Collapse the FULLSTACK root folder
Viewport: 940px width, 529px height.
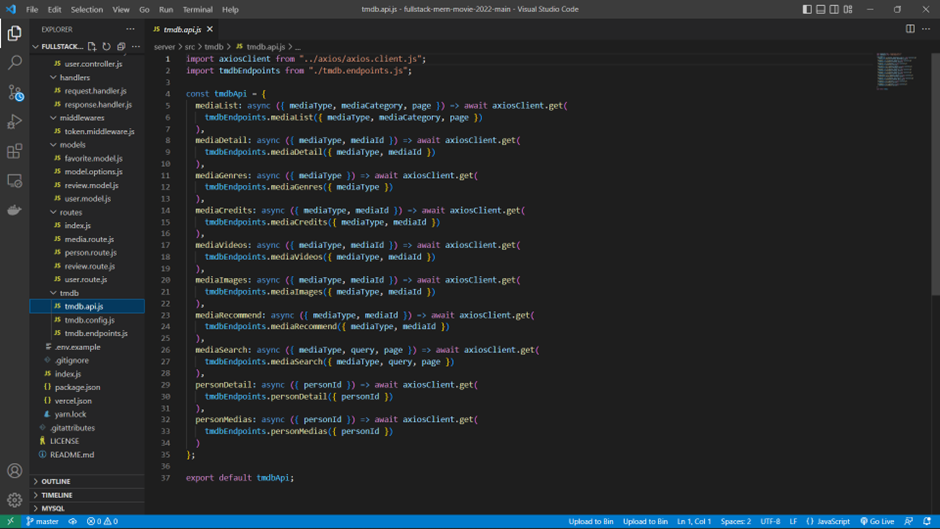(x=58, y=46)
